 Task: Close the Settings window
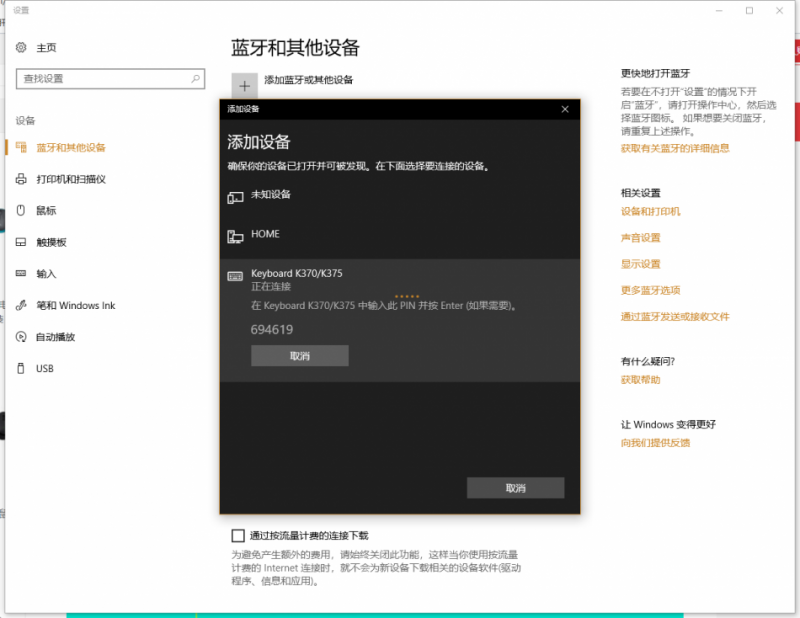click(x=779, y=10)
